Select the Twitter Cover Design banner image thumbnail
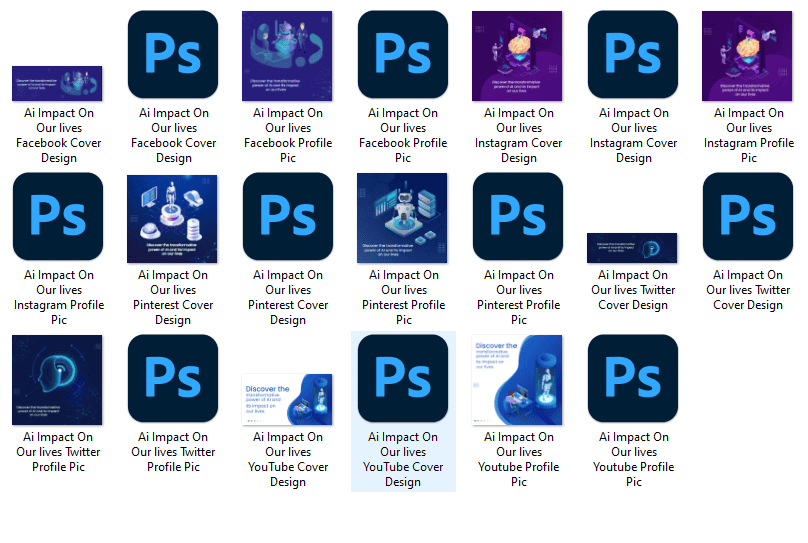Viewport: 808px width, 543px height. click(x=632, y=248)
